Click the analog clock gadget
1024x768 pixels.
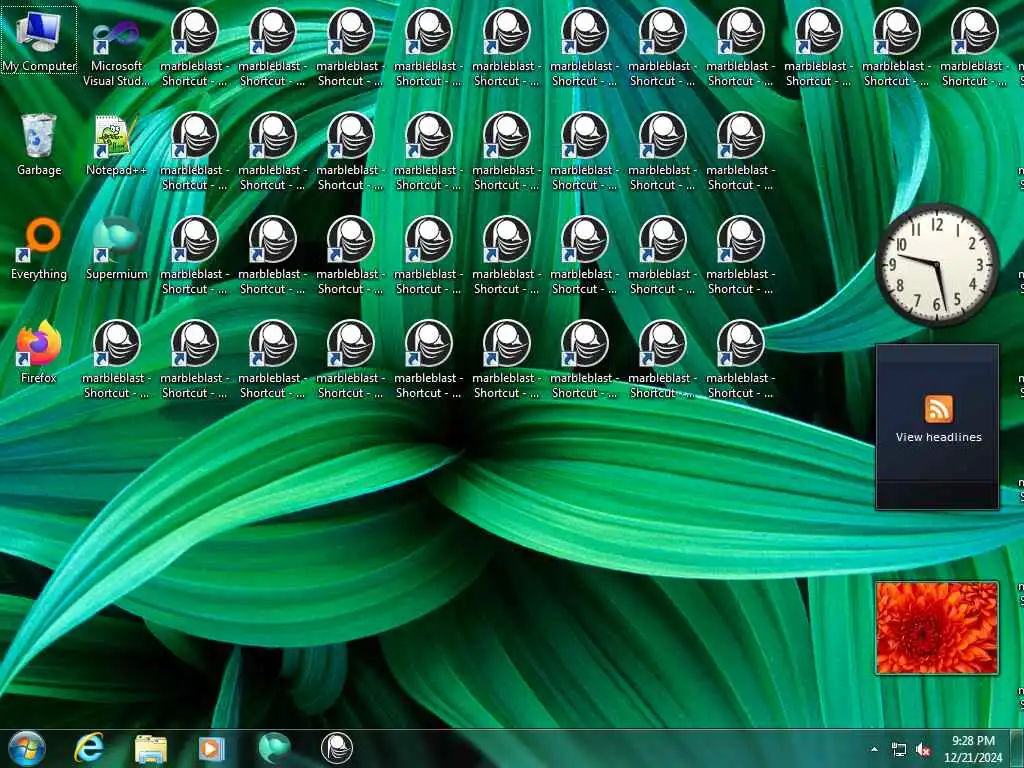pyautogui.click(x=937, y=264)
